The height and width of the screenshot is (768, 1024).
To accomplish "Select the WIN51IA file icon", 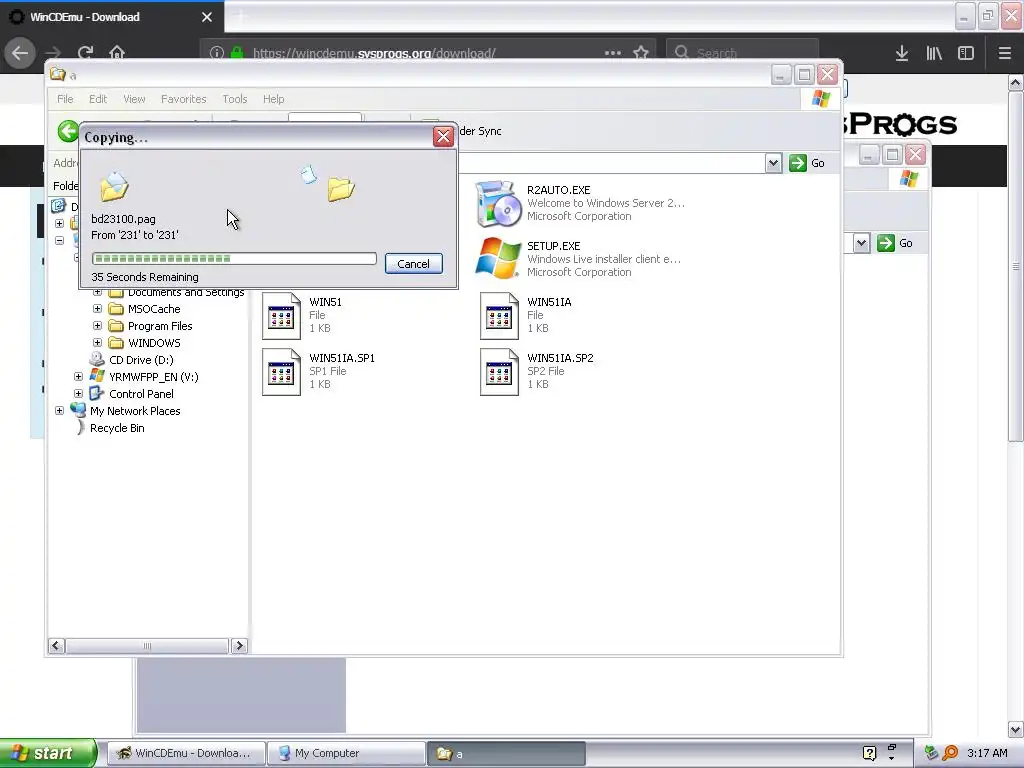I will (x=499, y=316).
